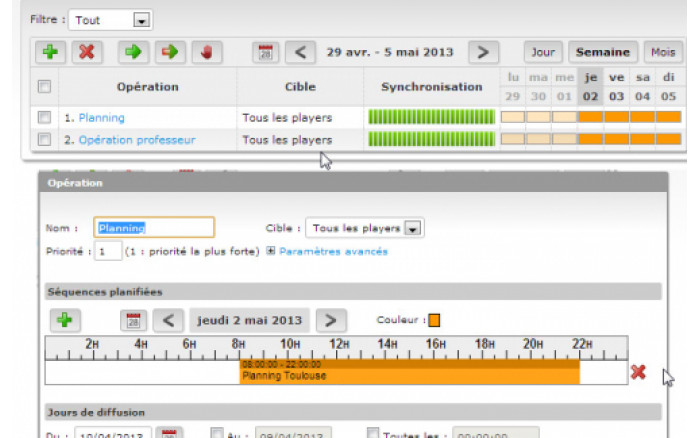Image resolution: width=700 pixels, height=438 pixels.
Task: Check the box for Planning operation row
Action: coord(44,118)
